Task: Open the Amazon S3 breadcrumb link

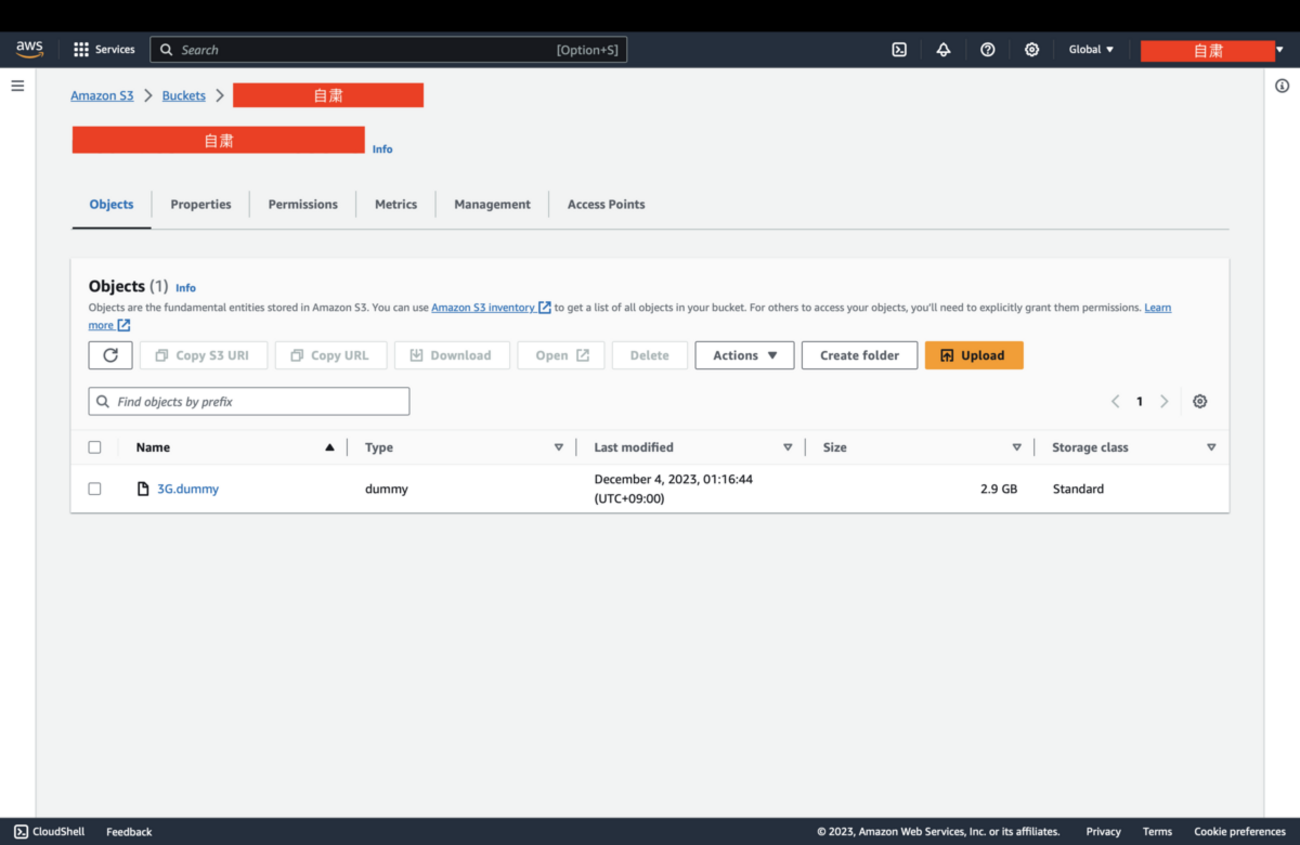Action: 102,96
